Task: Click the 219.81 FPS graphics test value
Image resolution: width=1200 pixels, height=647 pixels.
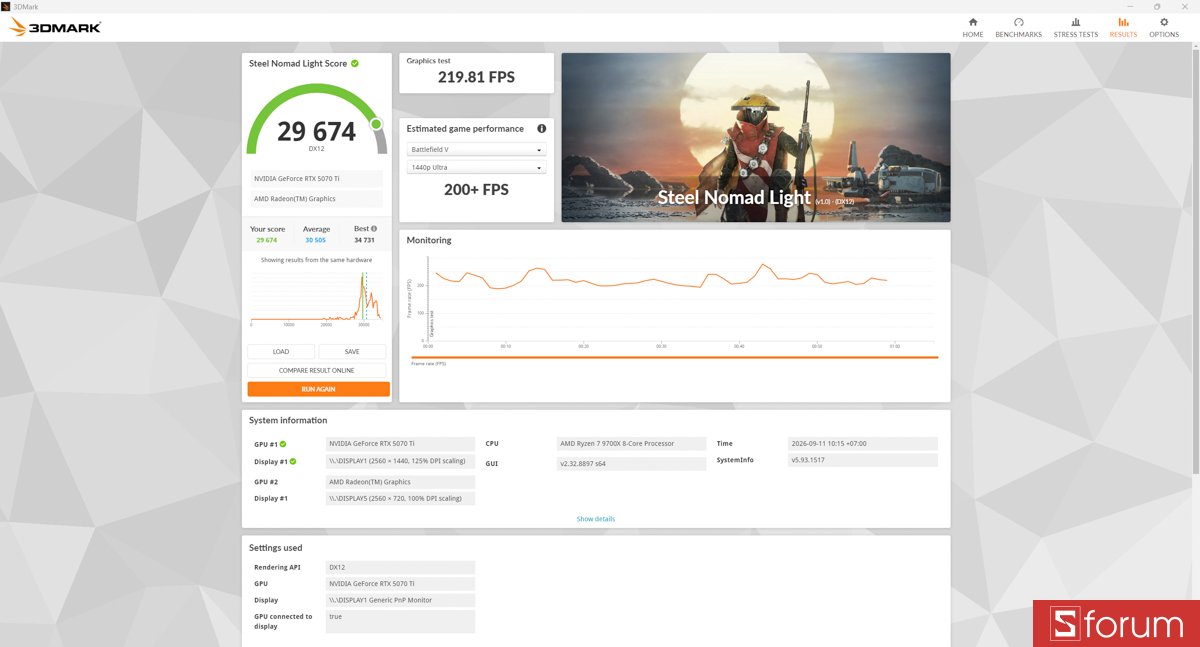Action: (476, 77)
